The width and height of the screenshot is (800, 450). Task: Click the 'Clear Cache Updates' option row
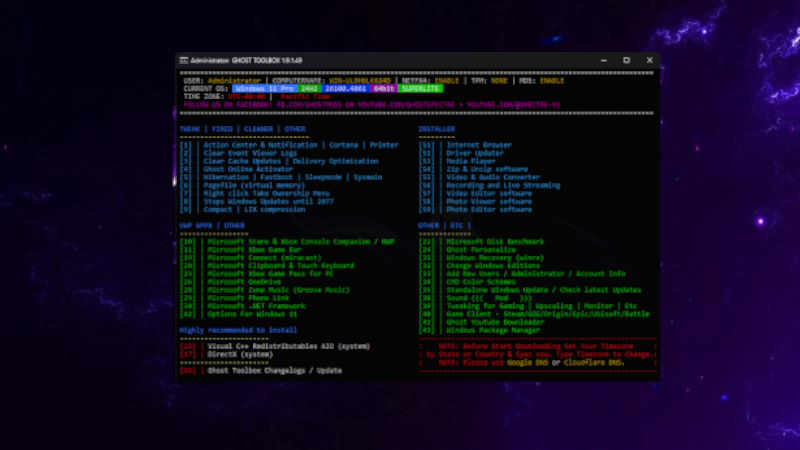click(279, 161)
